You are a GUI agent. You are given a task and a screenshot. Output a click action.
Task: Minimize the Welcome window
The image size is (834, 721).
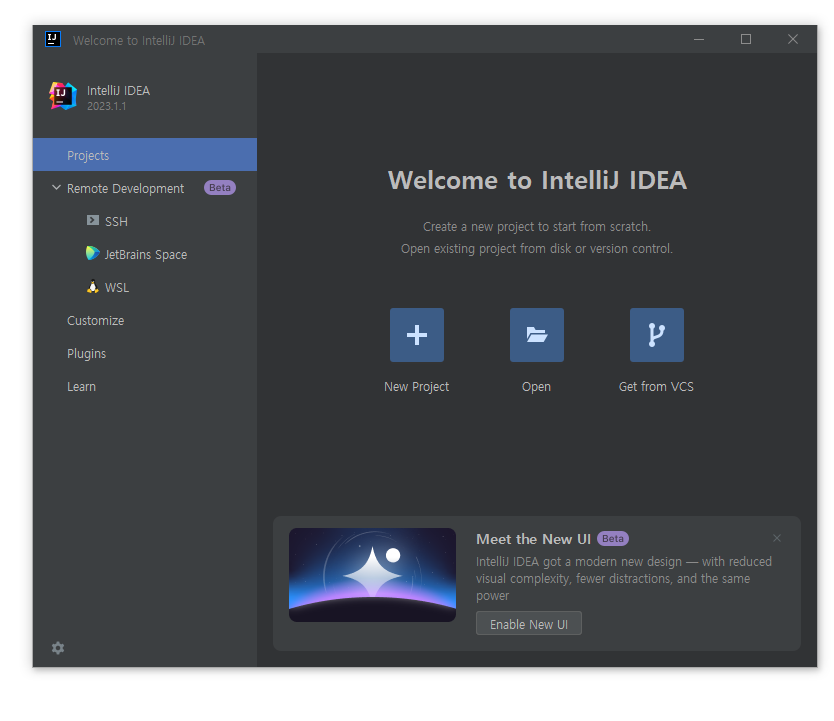pyautogui.click(x=699, y=39)
